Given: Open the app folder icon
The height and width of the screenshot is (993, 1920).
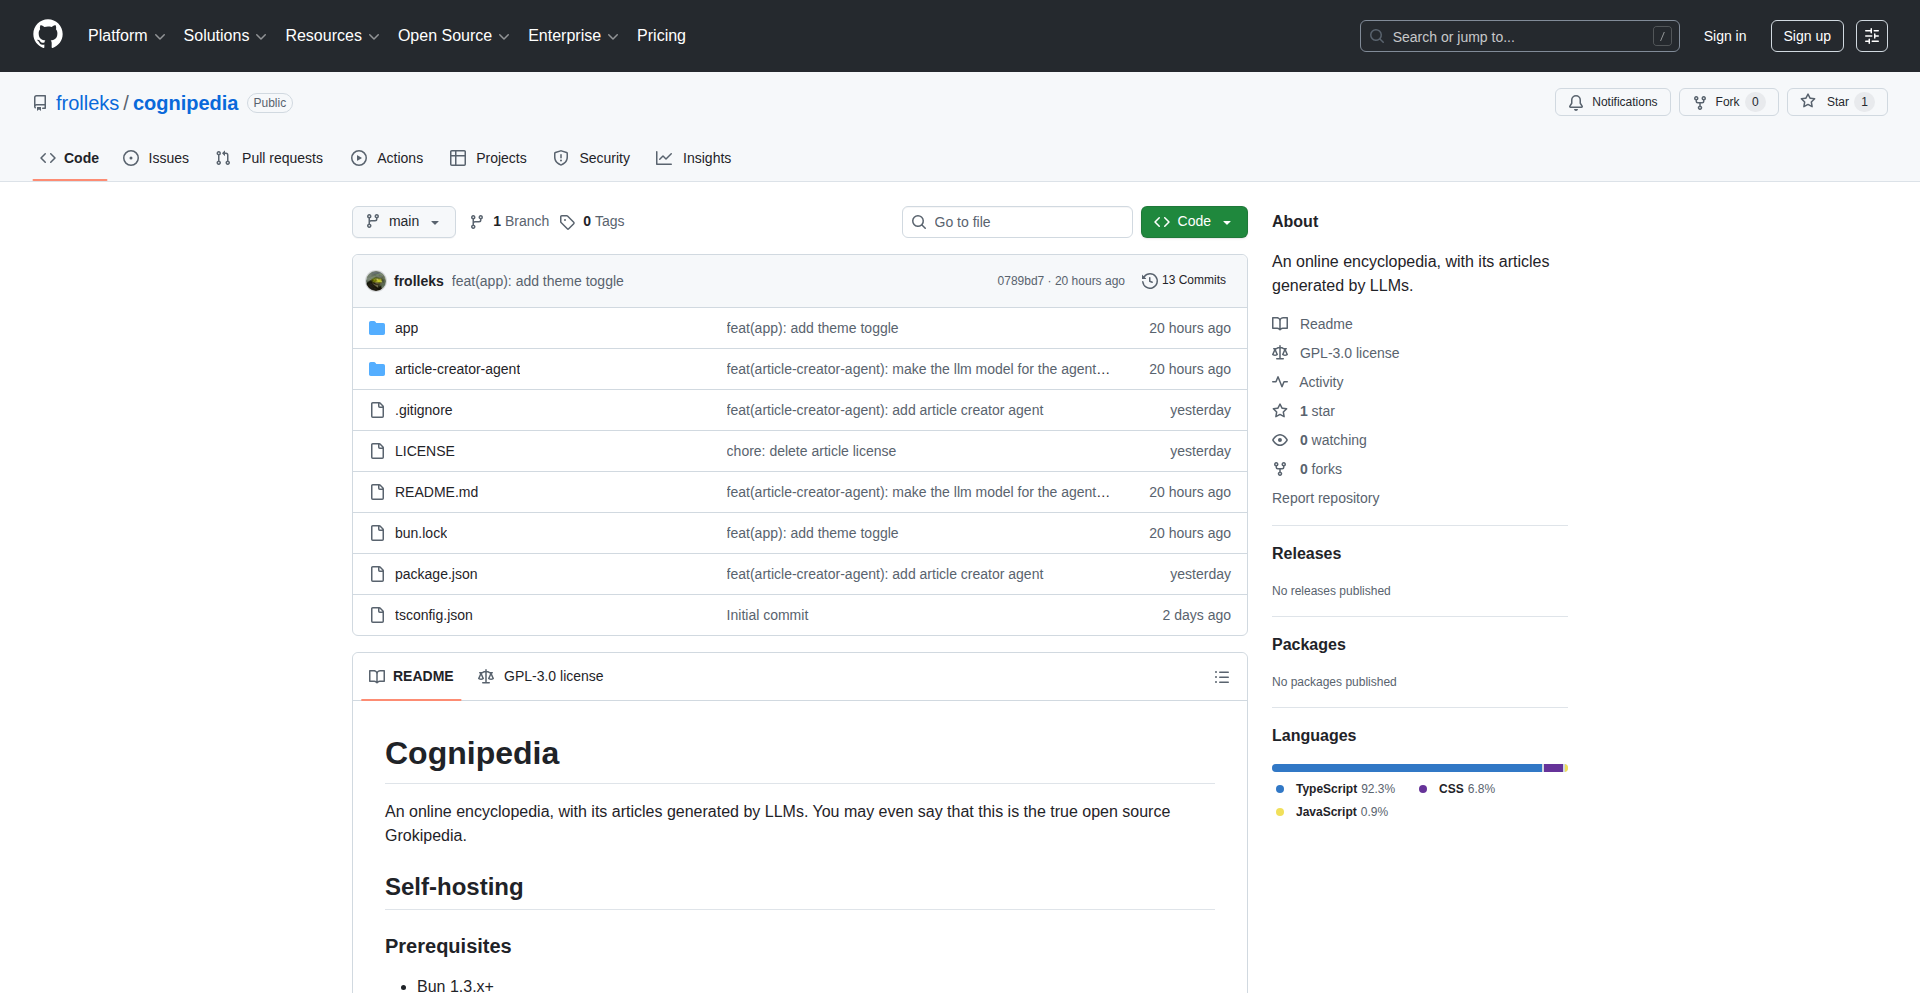Looking at the screenshot, I should pos(377,328).
